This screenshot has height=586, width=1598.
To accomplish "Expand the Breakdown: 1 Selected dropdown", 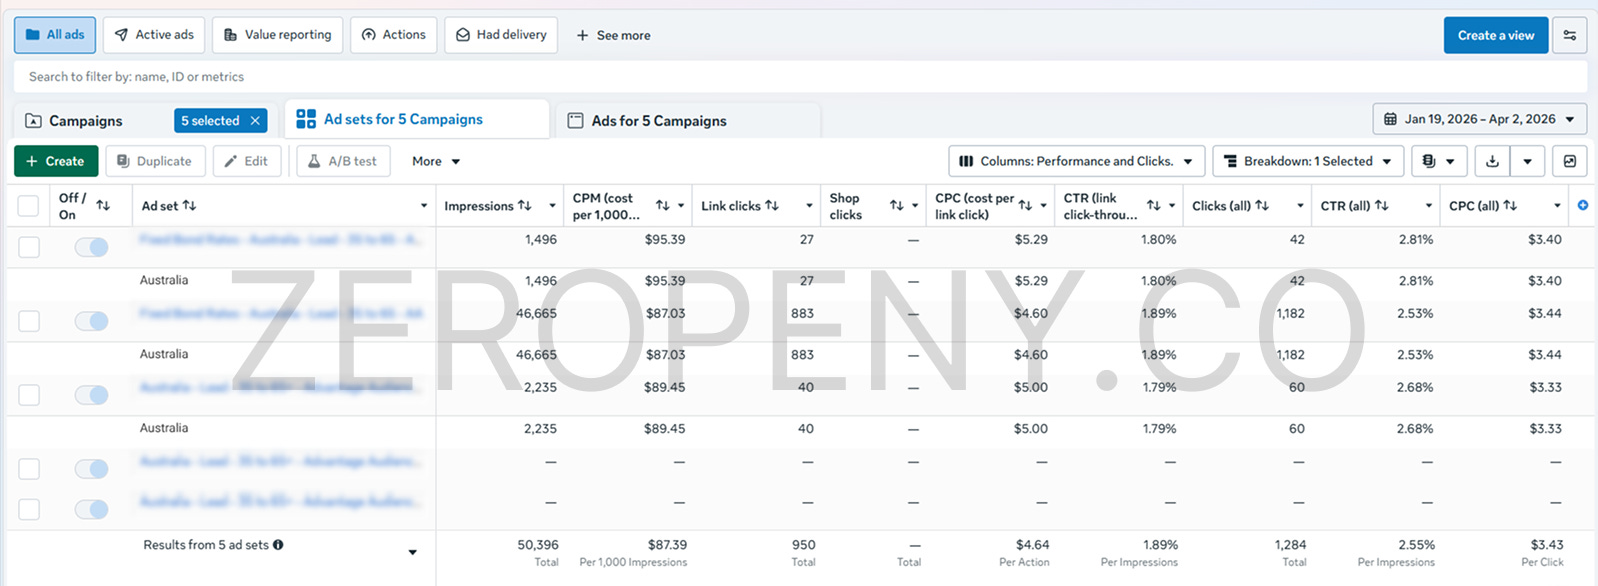I will (1308, 161).
